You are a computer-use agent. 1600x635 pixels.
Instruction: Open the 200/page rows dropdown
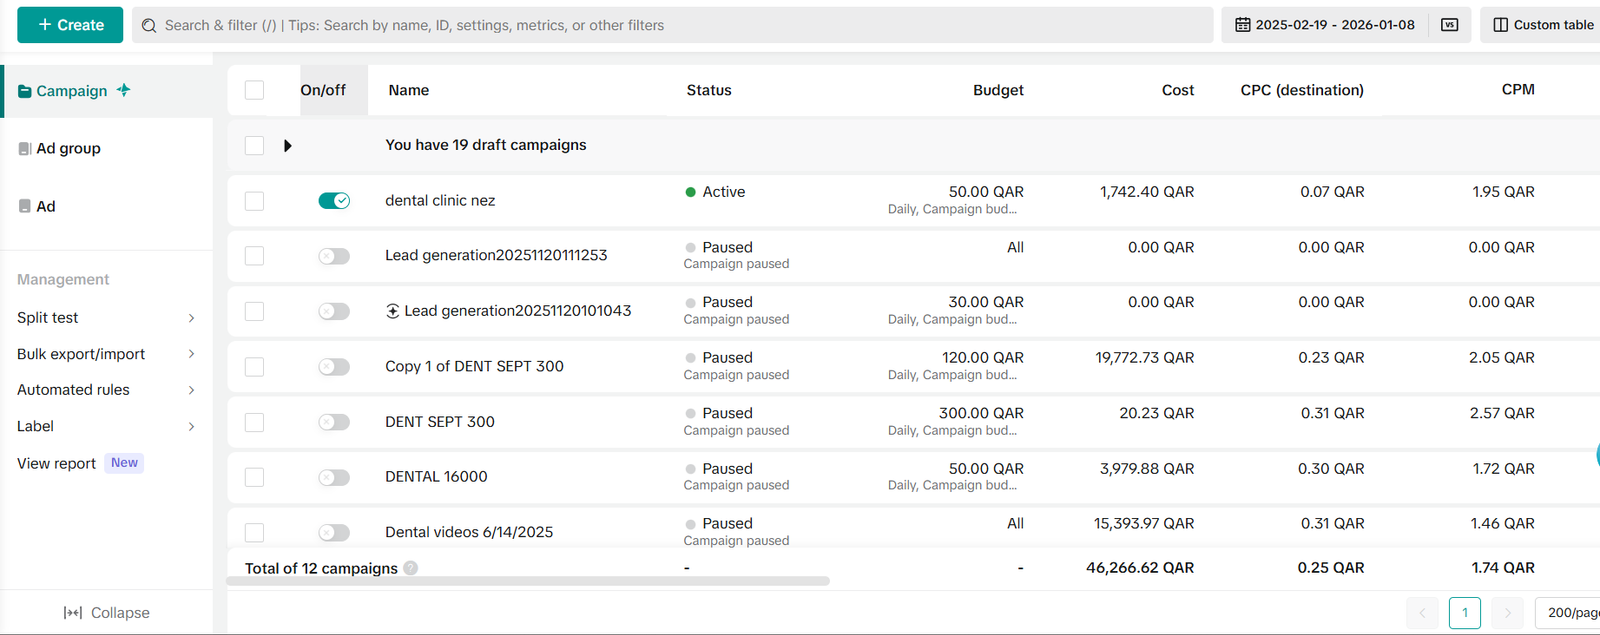click(1570, 612)
